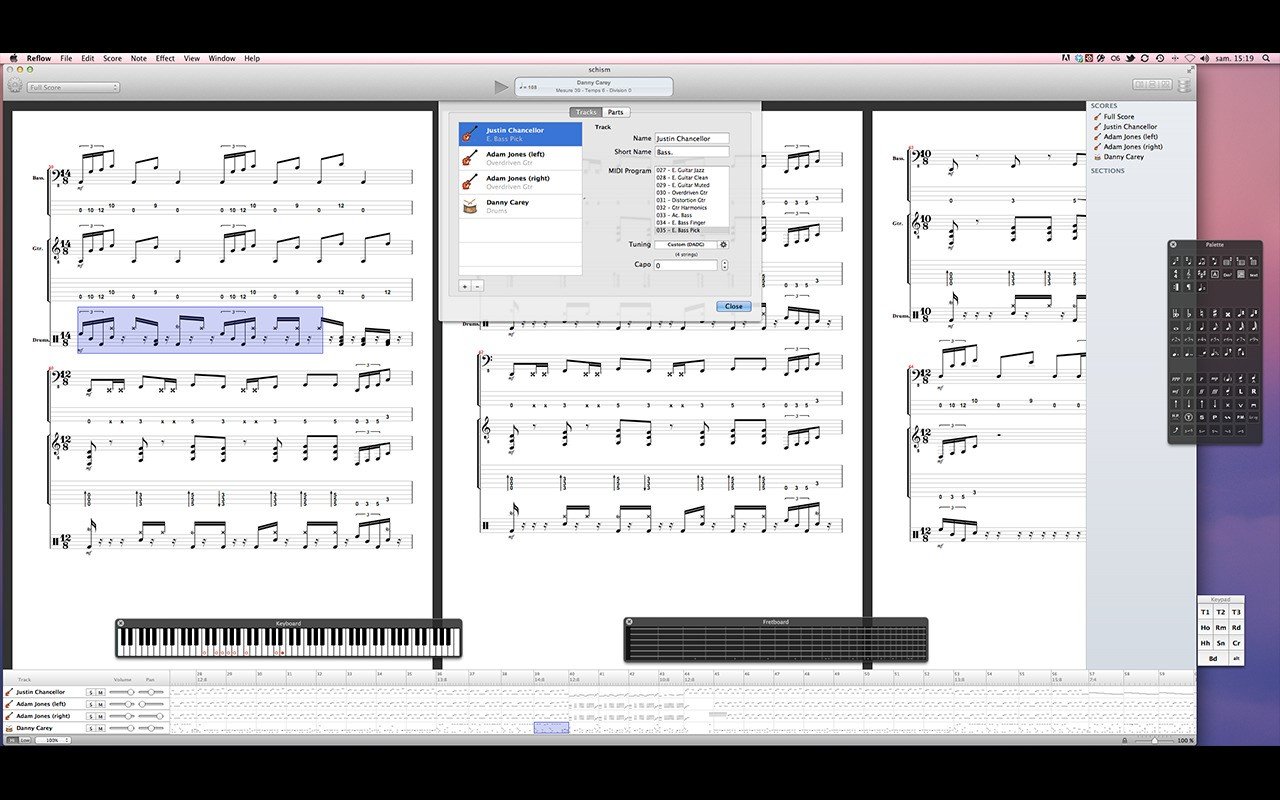The height and width of the screenshot is (800, 1280).
Task: Select Adam Jones (left) in track dialog
Action: point(520,158)
